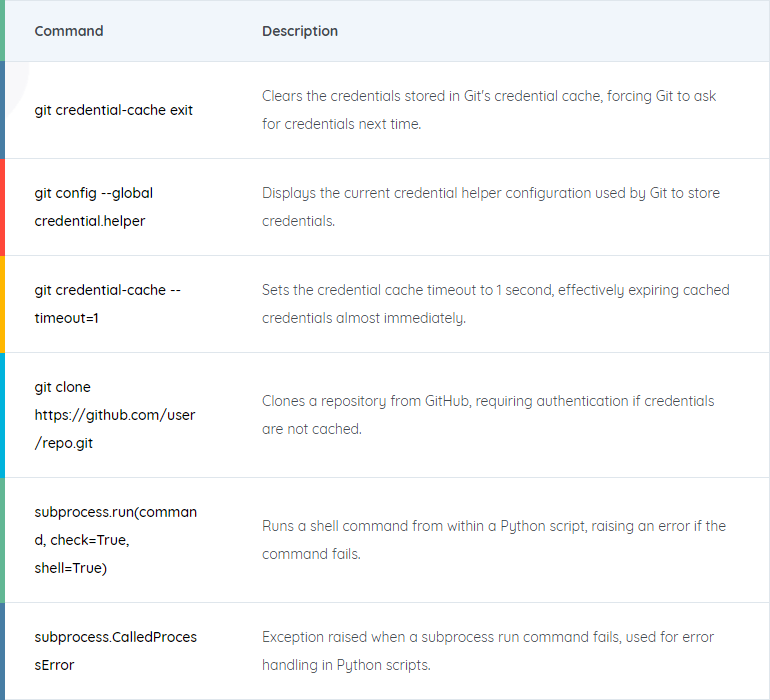Click the cyan color bar beside git clone row
The width and height of the screenshot is (770, 700).
(2, 415)
